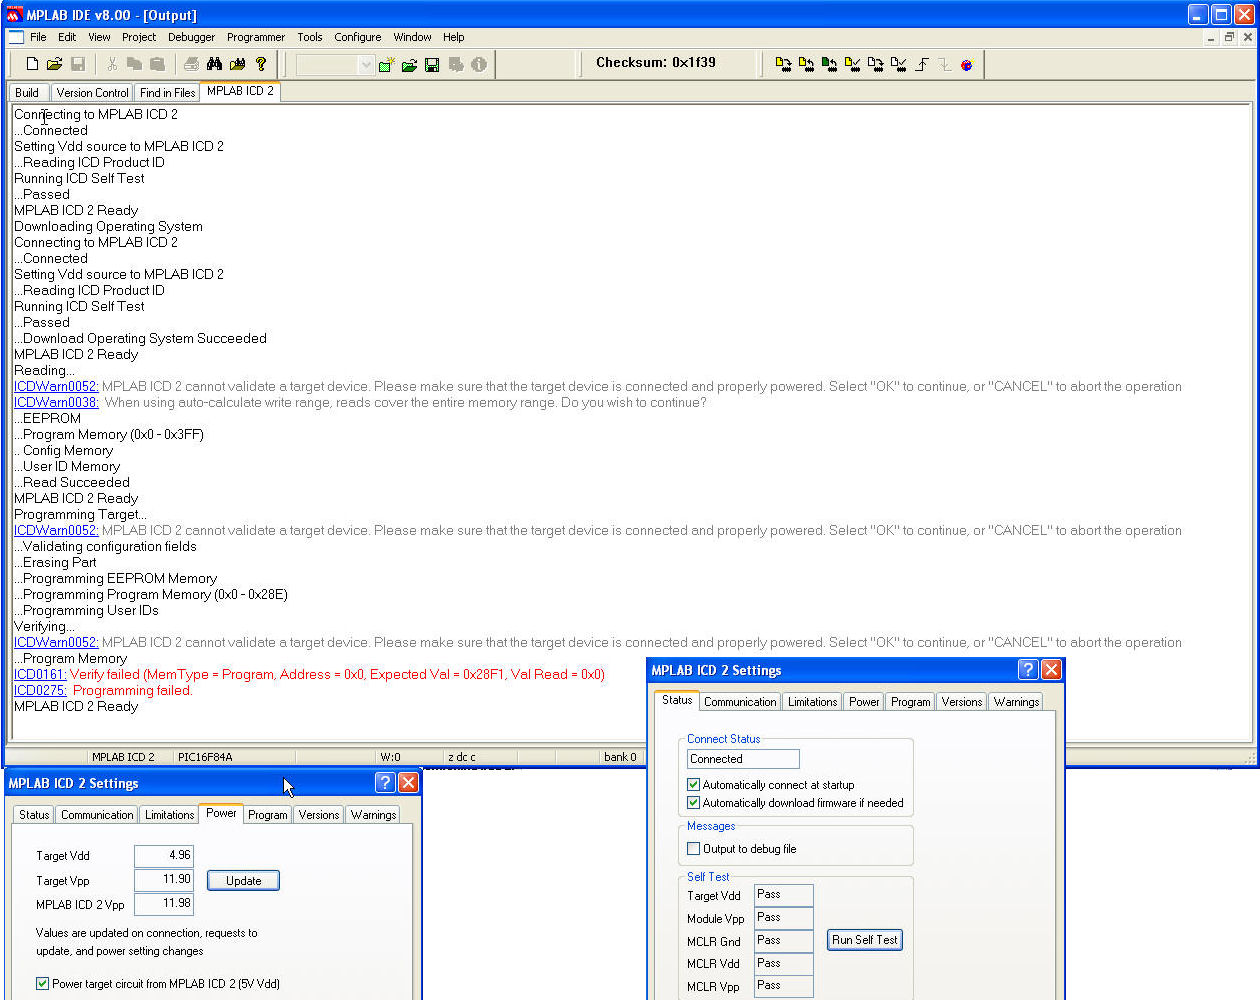Click the Read target device icon
The height and width of the screenshot is (1000, 1260).
(x=806, y=64)
